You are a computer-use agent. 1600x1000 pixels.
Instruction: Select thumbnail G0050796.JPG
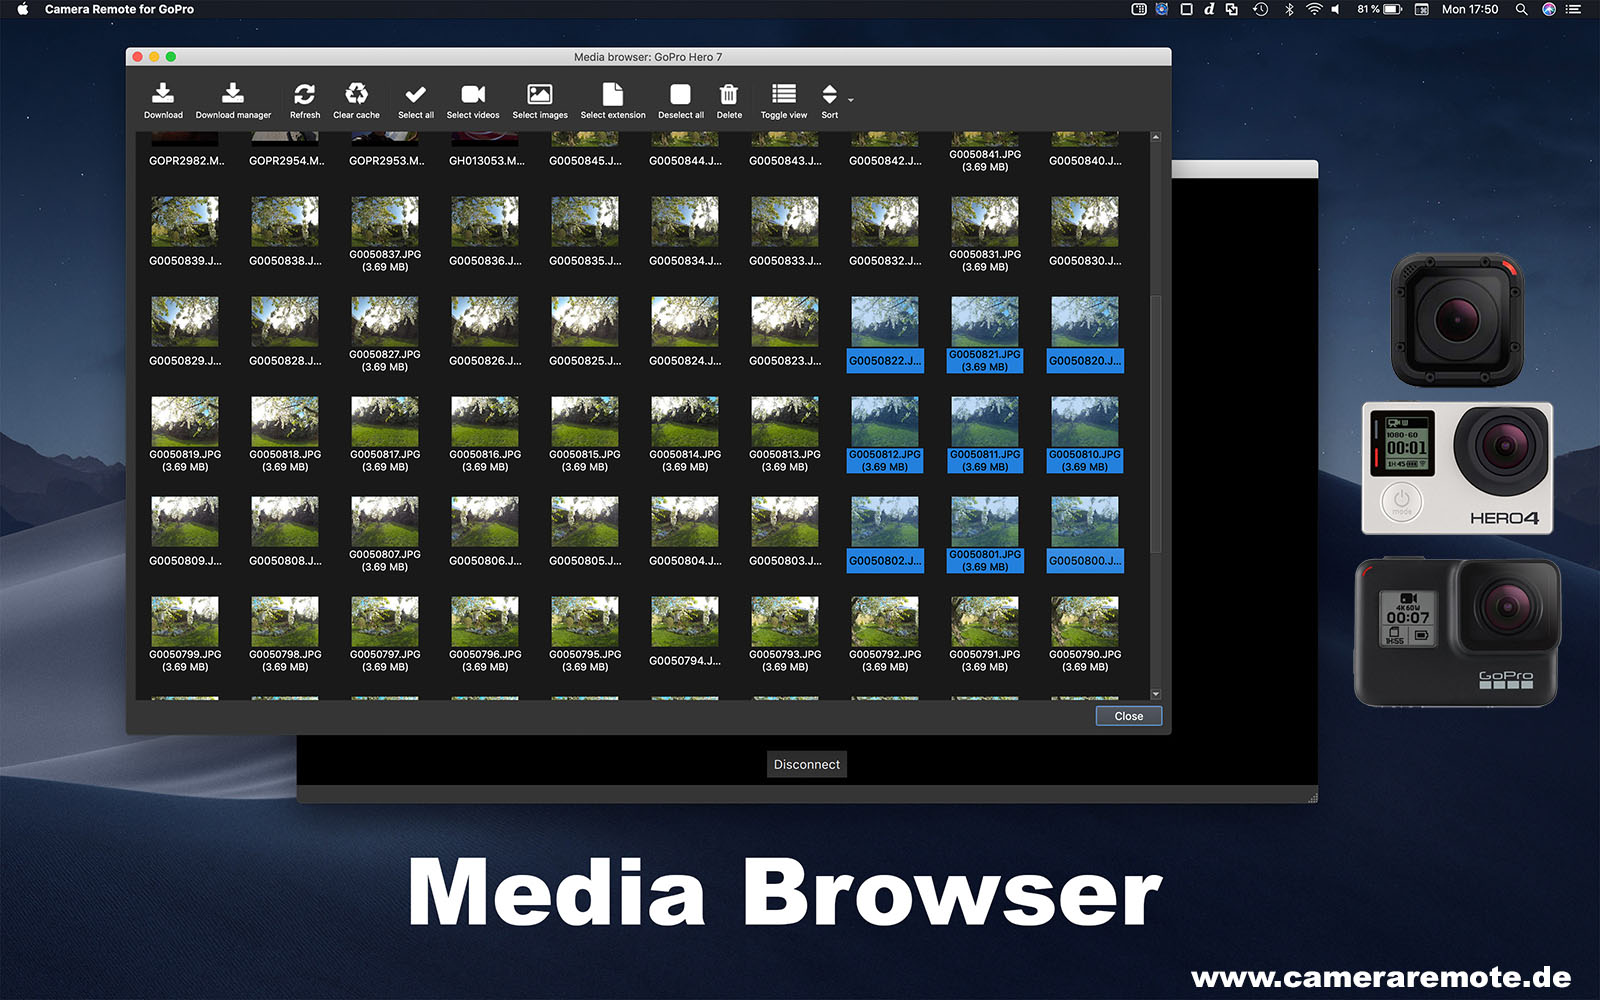pos(485,622)
